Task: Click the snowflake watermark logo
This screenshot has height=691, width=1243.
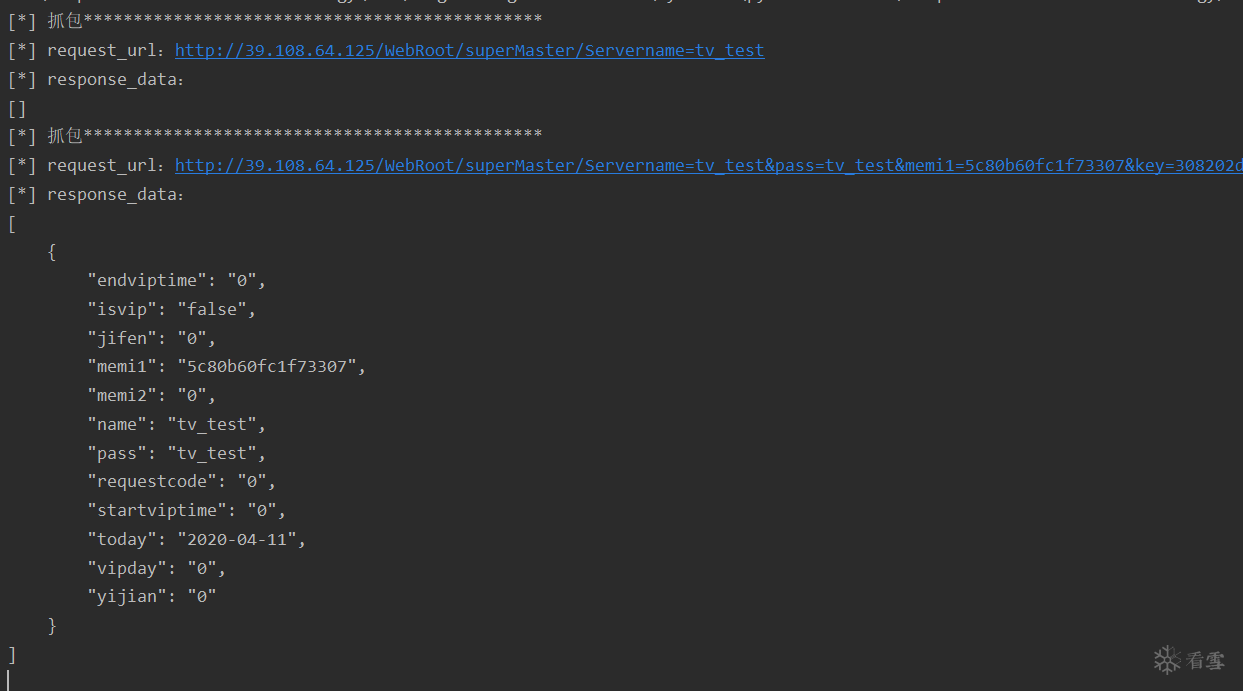Action: (1167, 659)
